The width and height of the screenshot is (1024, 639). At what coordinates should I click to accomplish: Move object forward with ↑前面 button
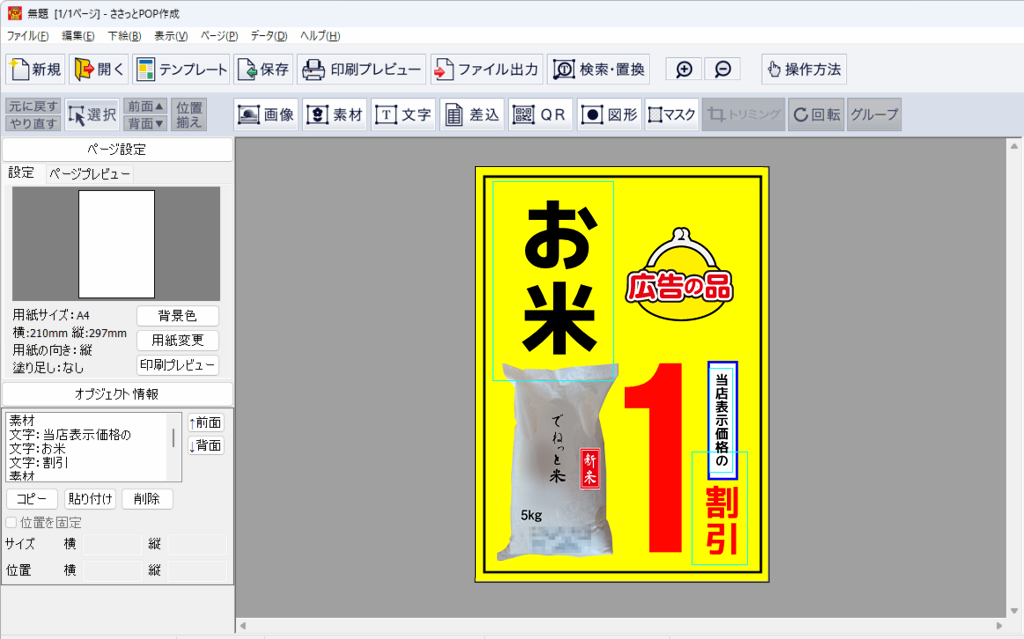click(205, 423)
